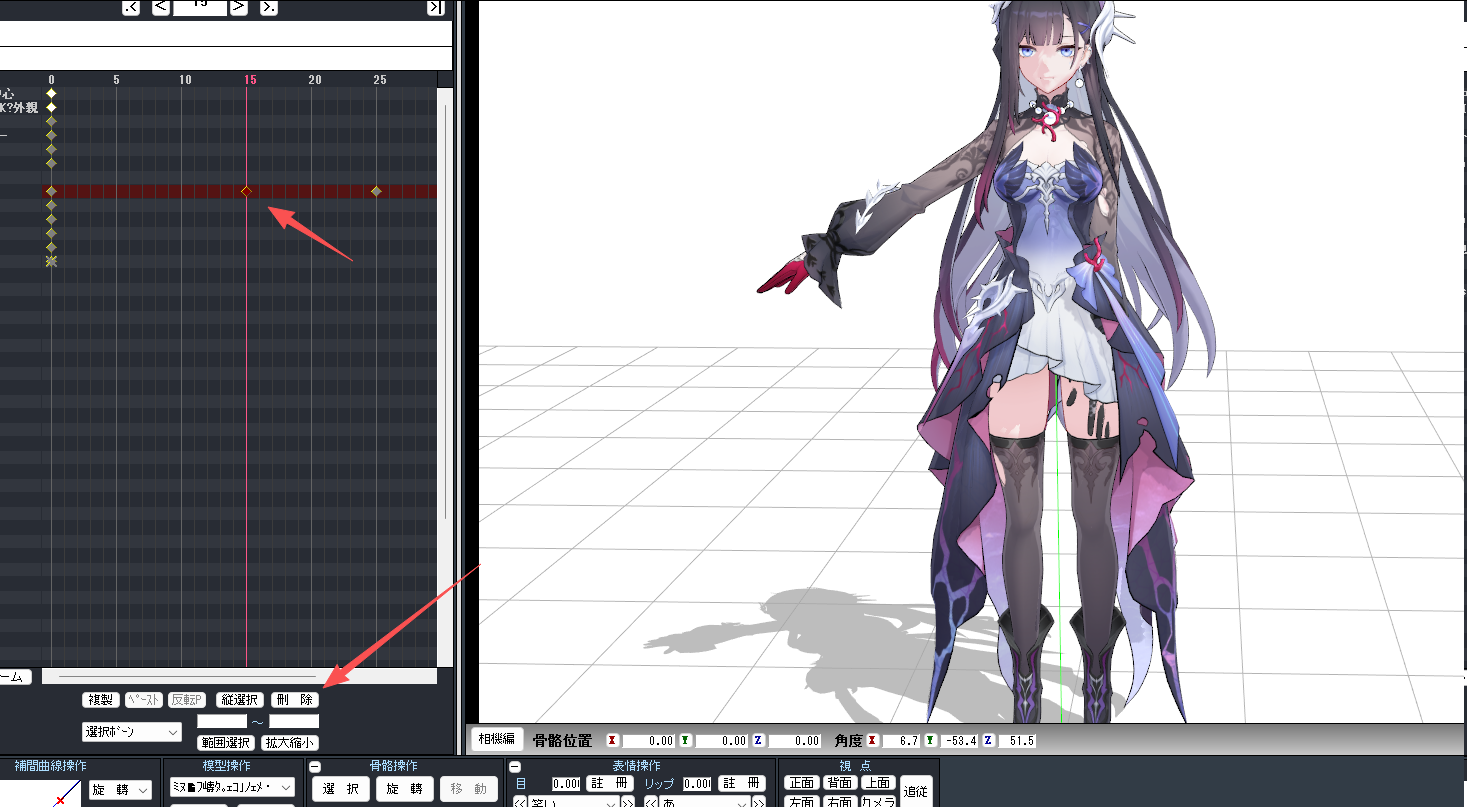Click the current frame number input field
The width and height of the screenshot is (1467, 807).
click(x=199, y=7)
